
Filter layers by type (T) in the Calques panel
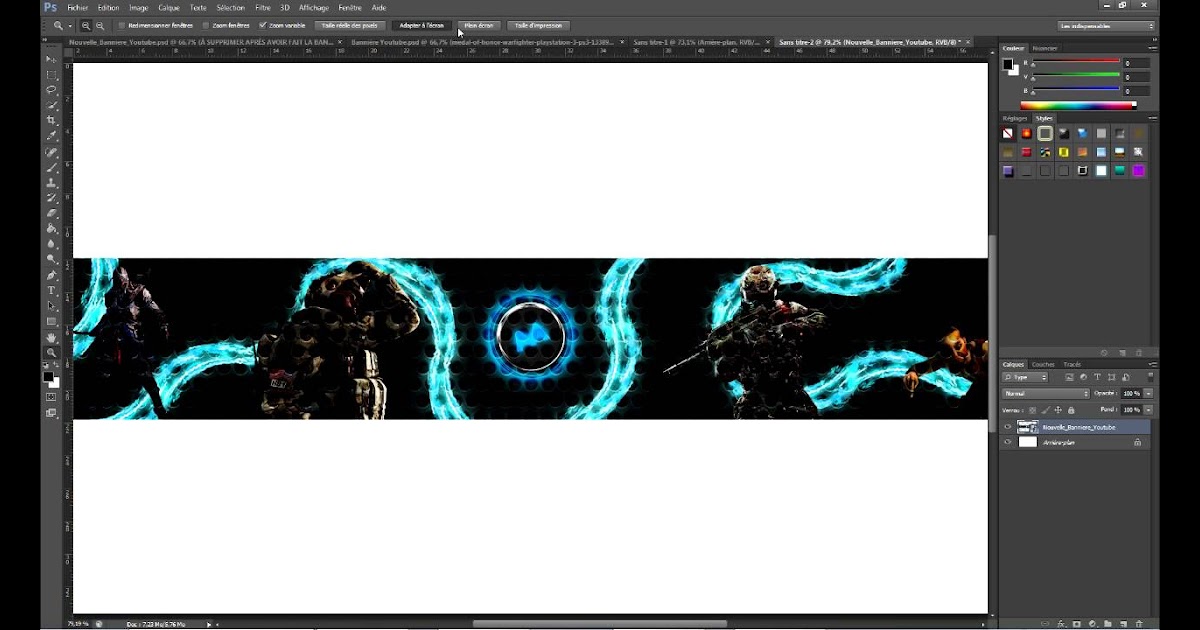click(x=1097, y=378)
